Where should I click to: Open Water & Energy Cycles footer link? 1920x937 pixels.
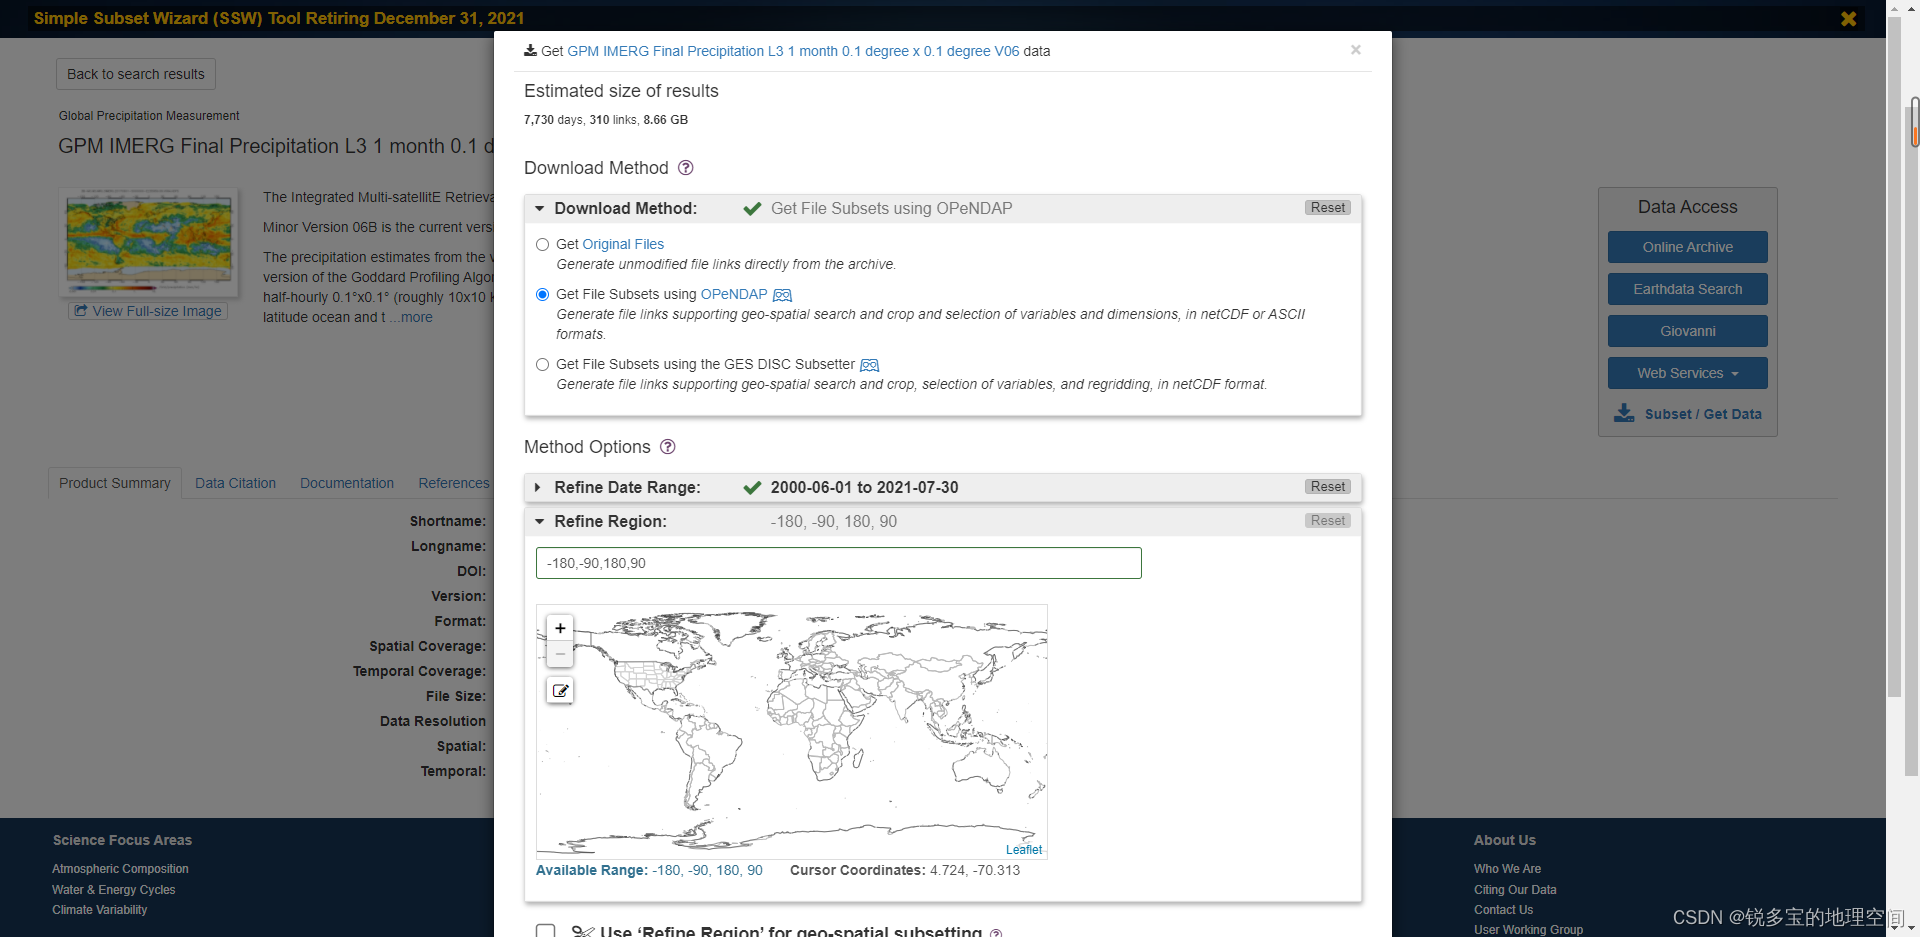113,890
